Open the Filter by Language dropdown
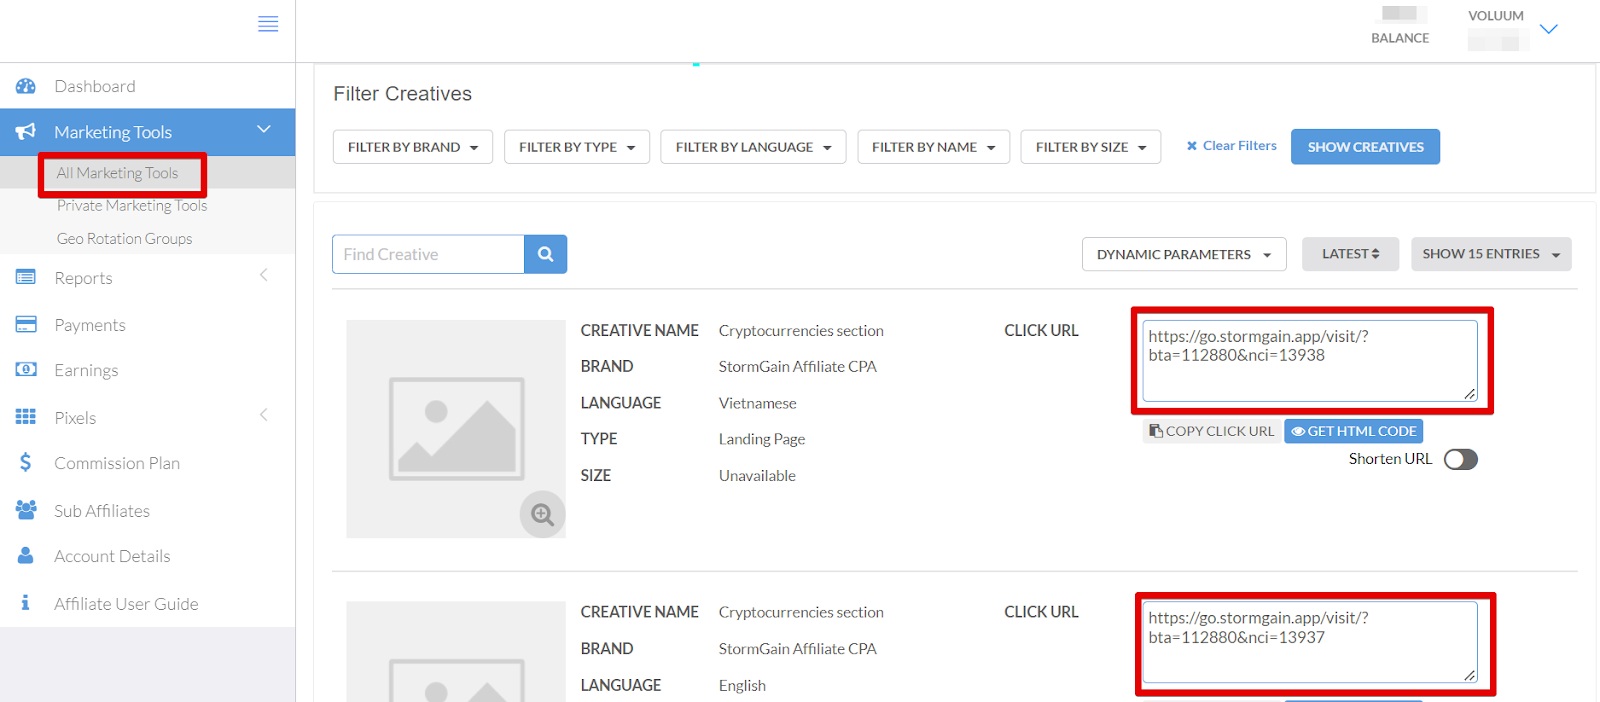Viewport: 1600px width, 702px height. [752, 147]
